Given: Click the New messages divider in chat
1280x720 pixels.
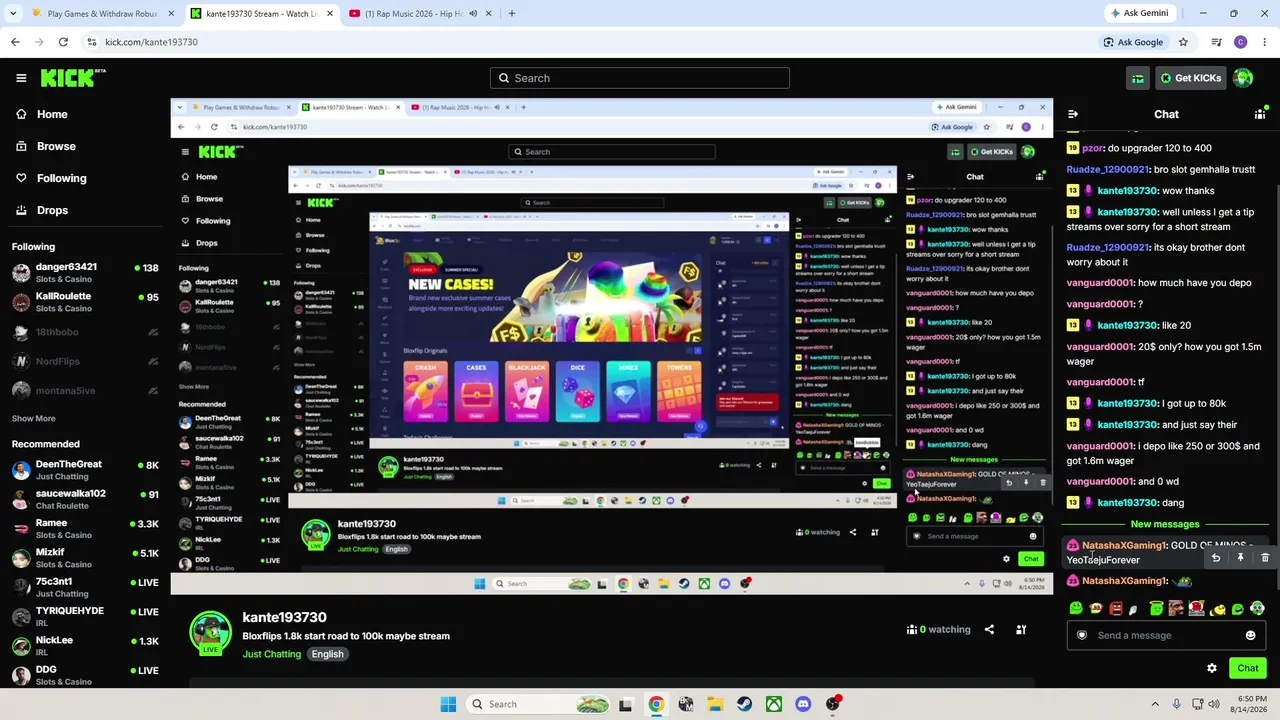Looking at the screenshot, I should pyautogui.click(x=1165, y=524).
